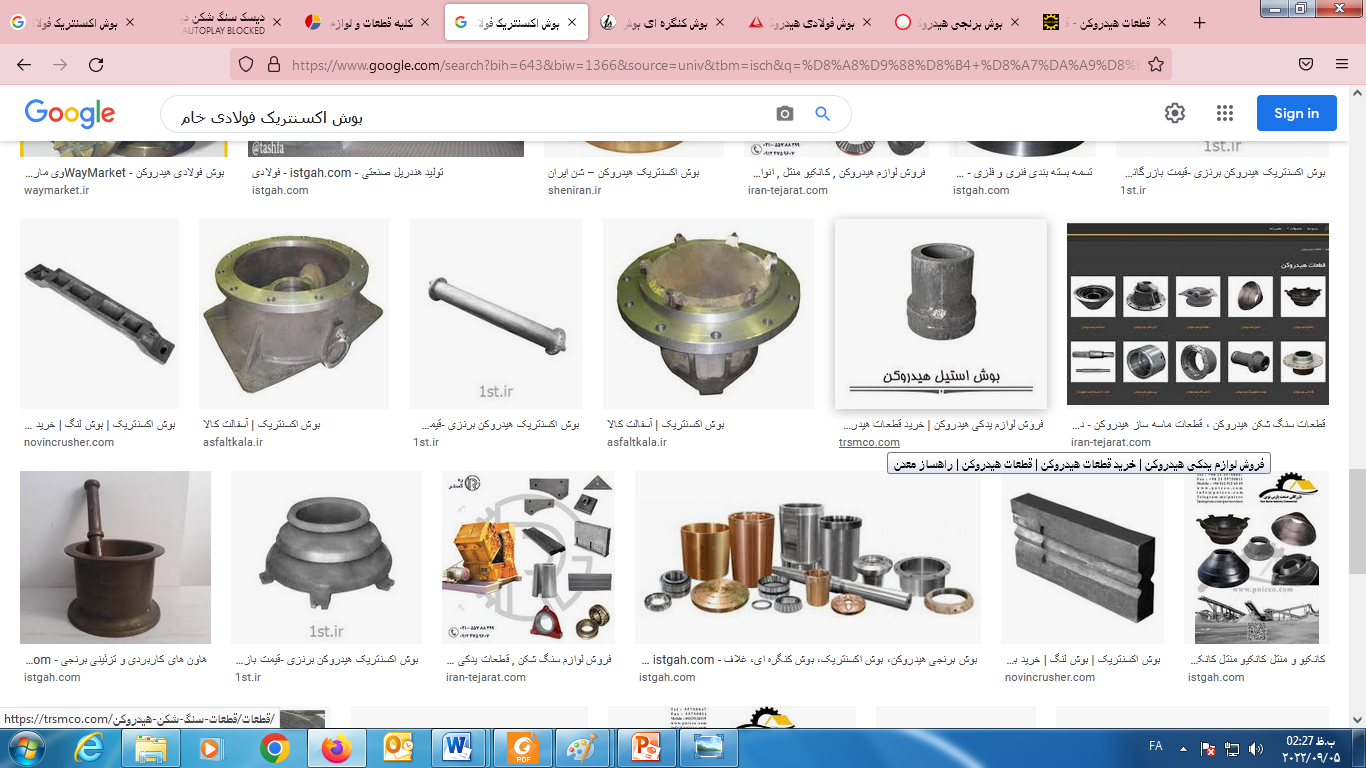The image size is (1366, 768).
Task: Show hidden system tray icons
Action: coord(1184,748)
